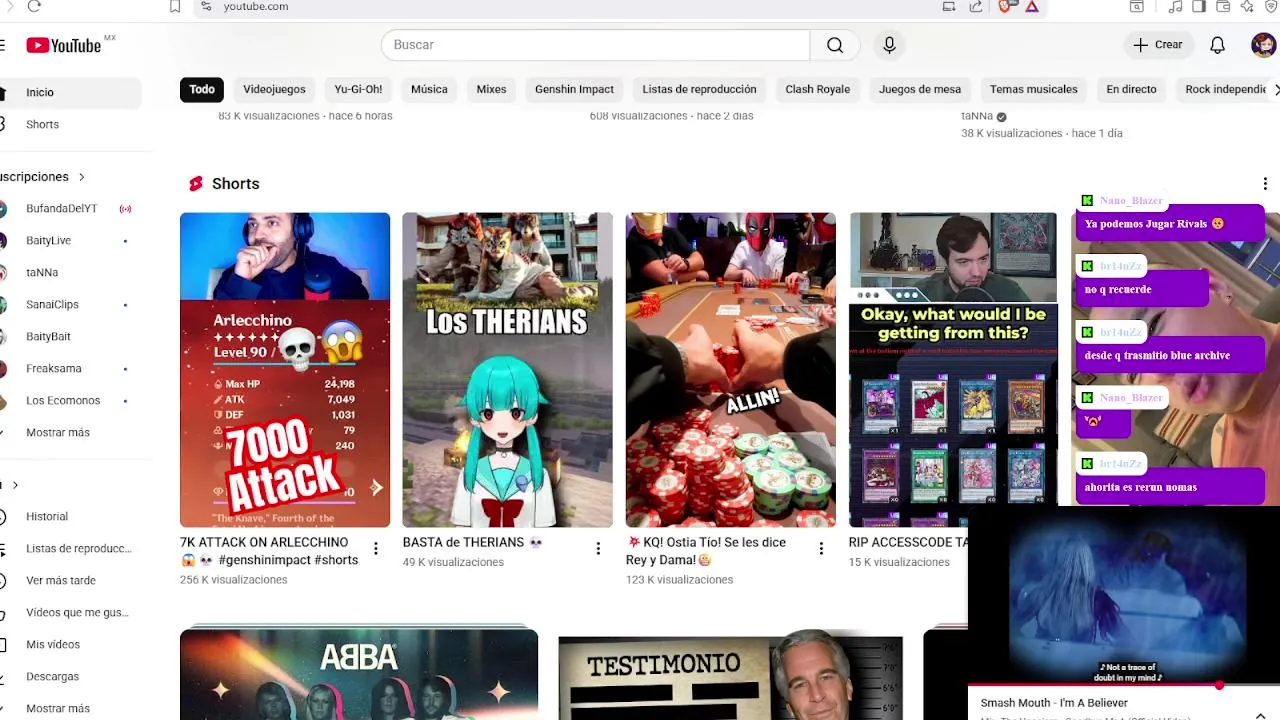The width and height of the screenshot is (1280, 720).
Task: Select the Genshin Impact filter chip
Action: click(x=574, y=89)
